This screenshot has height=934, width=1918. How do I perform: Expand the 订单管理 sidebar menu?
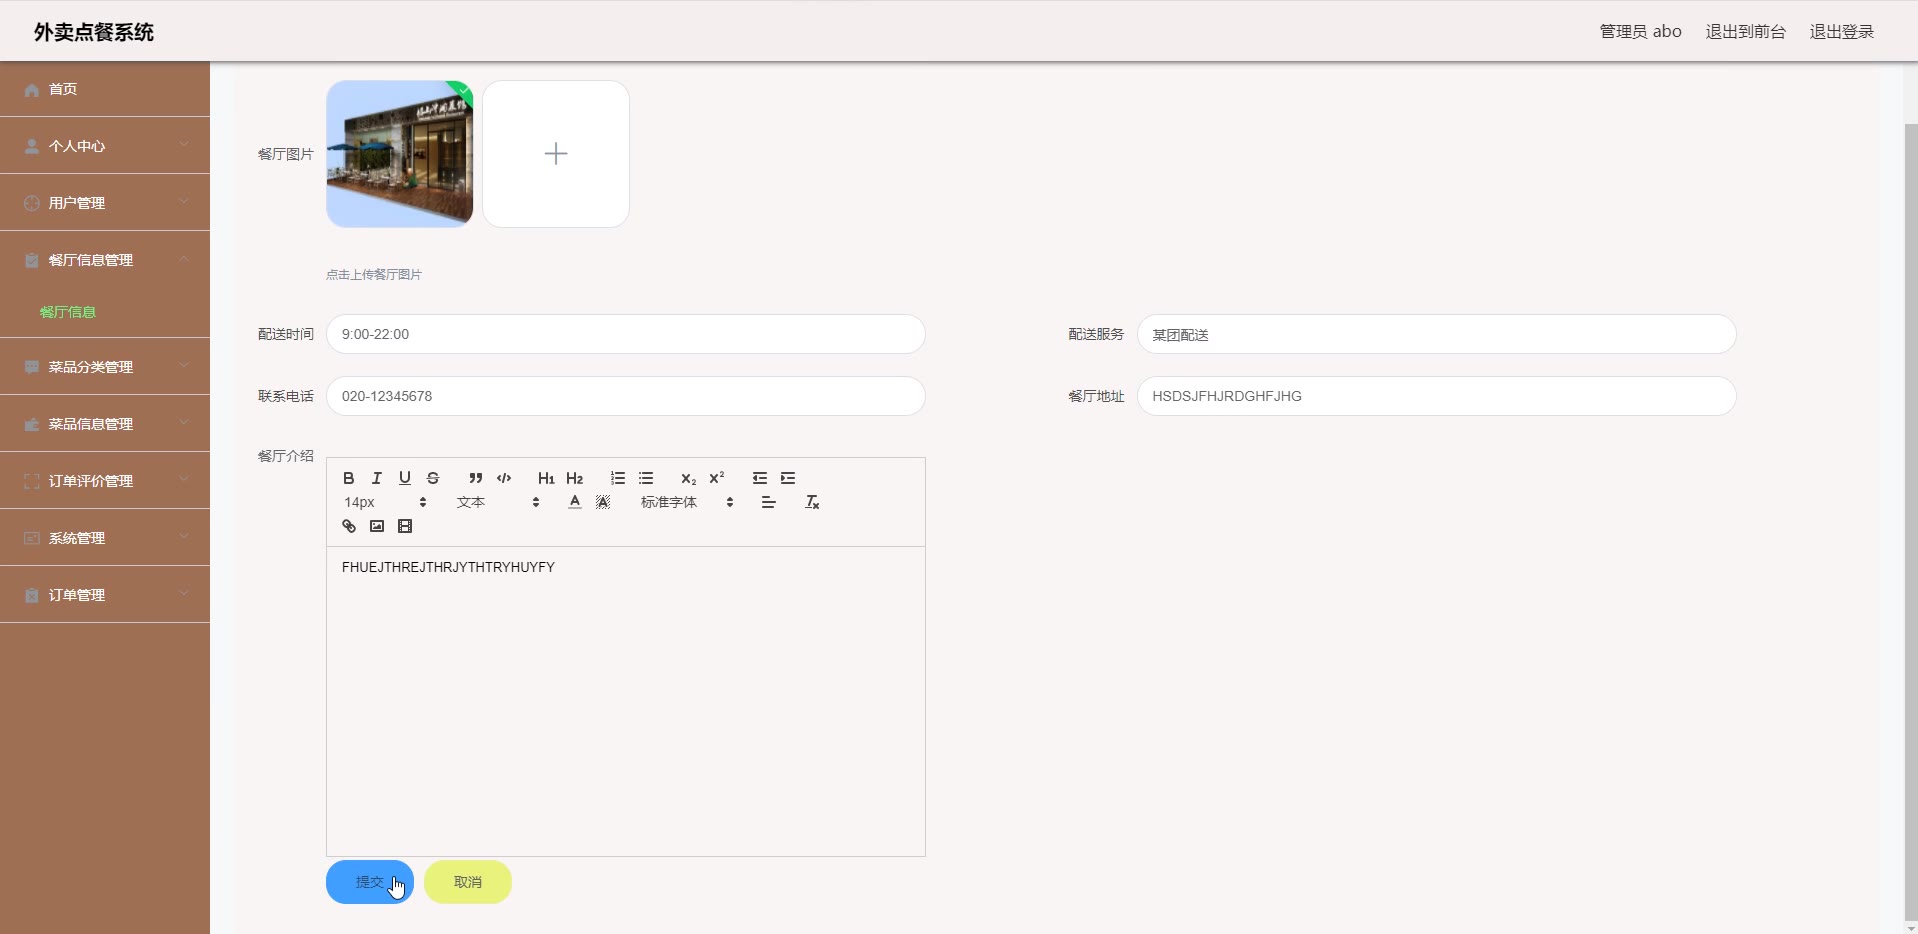click(x=105, y=595)
